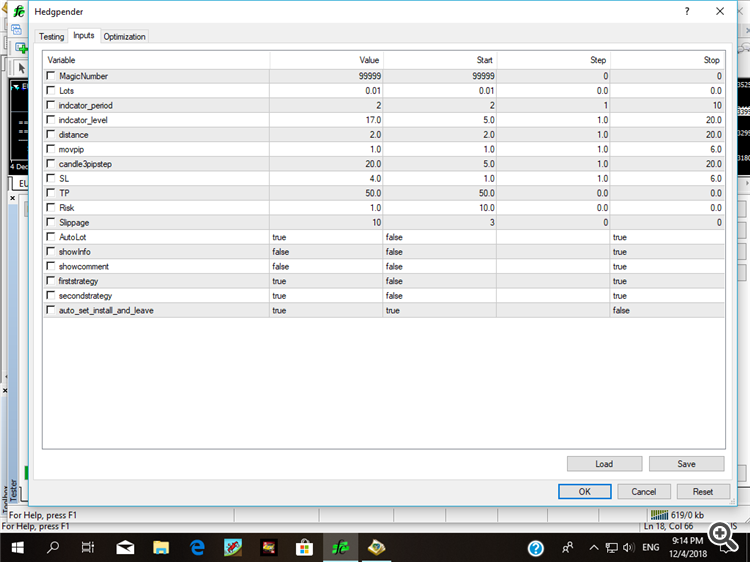Open auto_set_install_and_leave Stop cell showing false
This screenshot has height=562, width=750.
coord(667,310)
